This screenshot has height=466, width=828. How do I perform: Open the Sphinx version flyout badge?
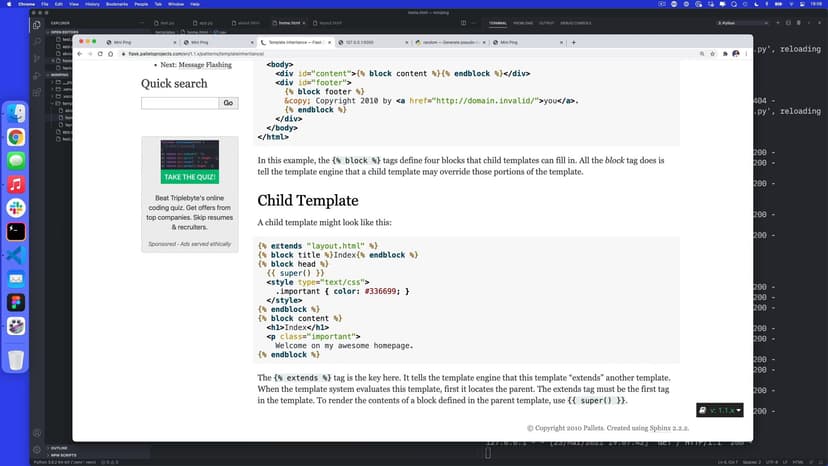(x=720, y=410)
